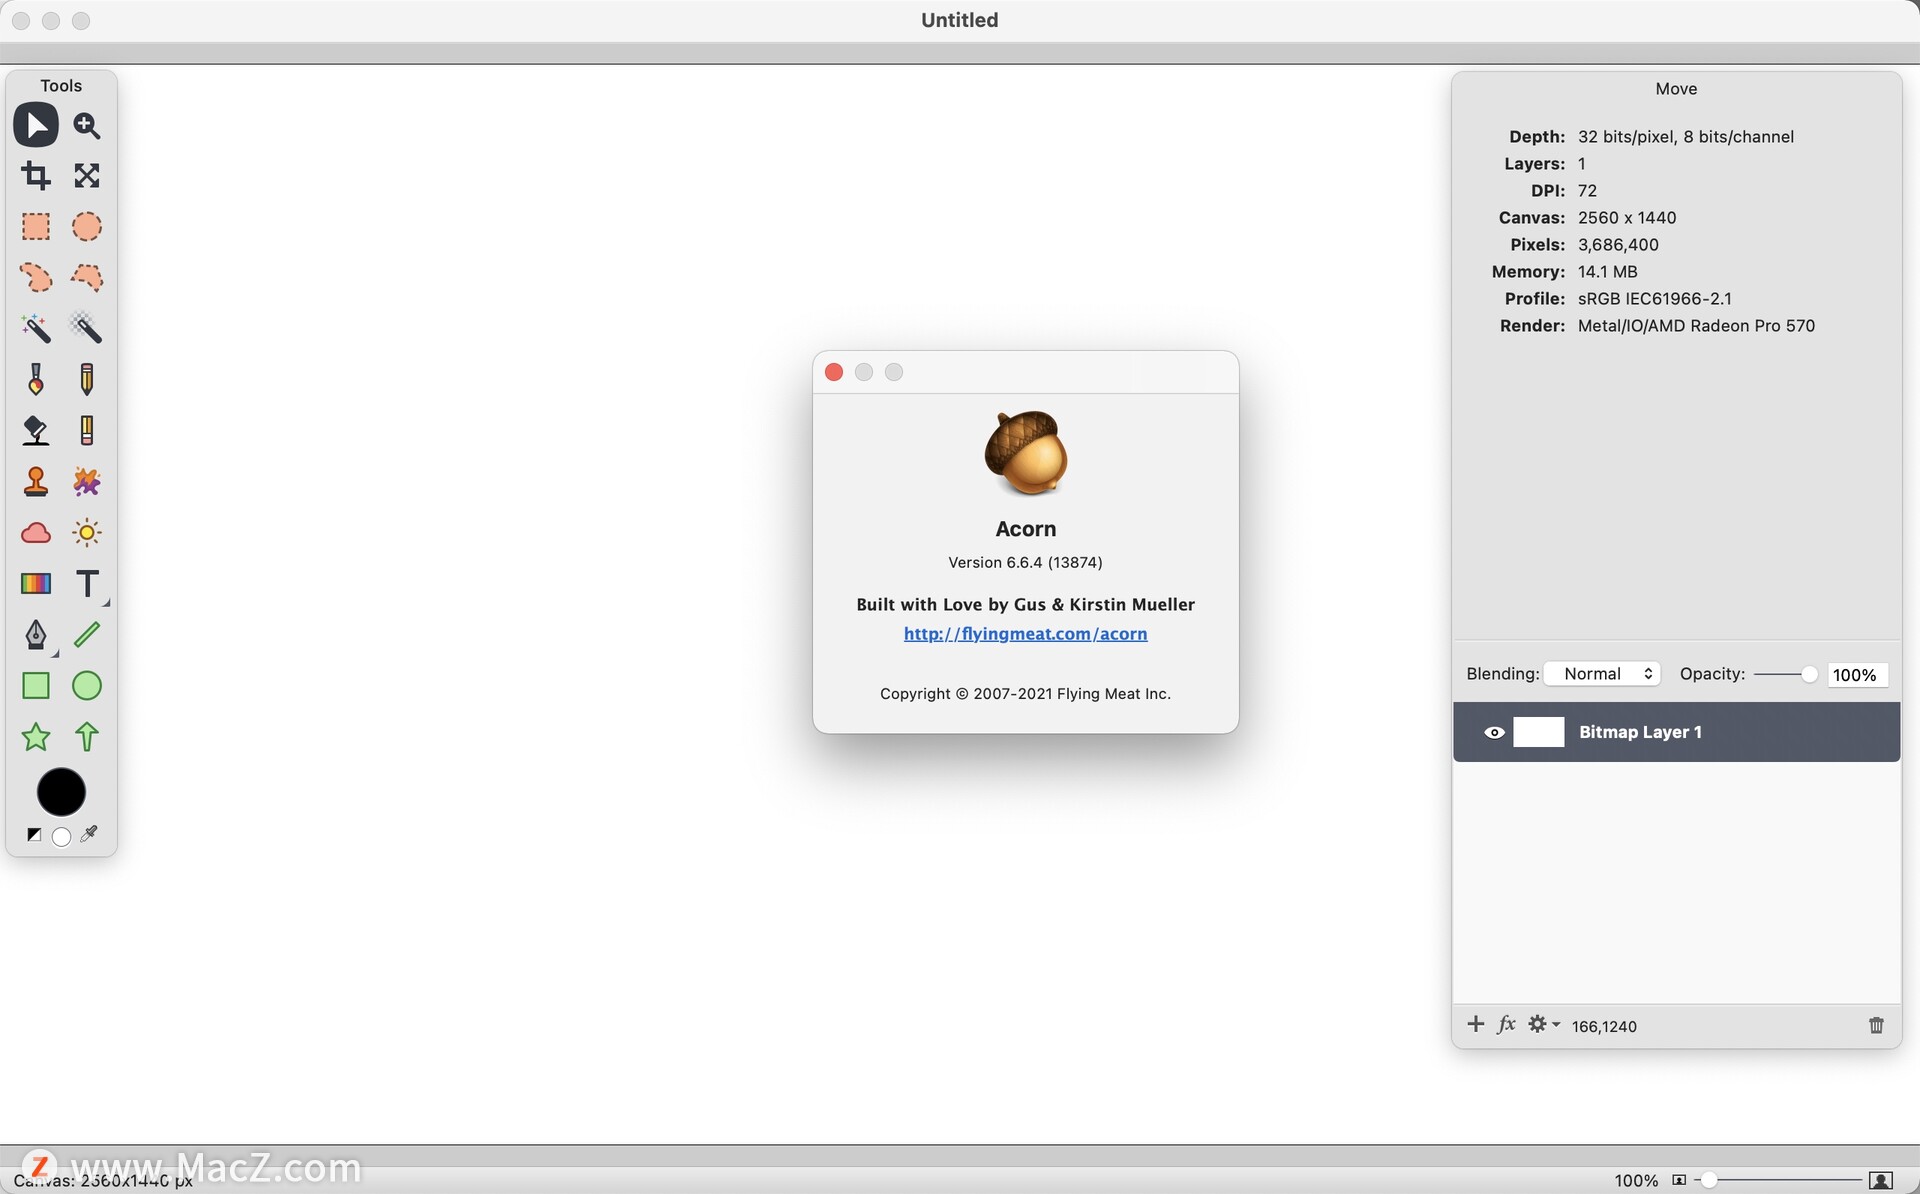
Task: Select the Polygonal Lasso selection tool
Action: (x=87, y=277)
